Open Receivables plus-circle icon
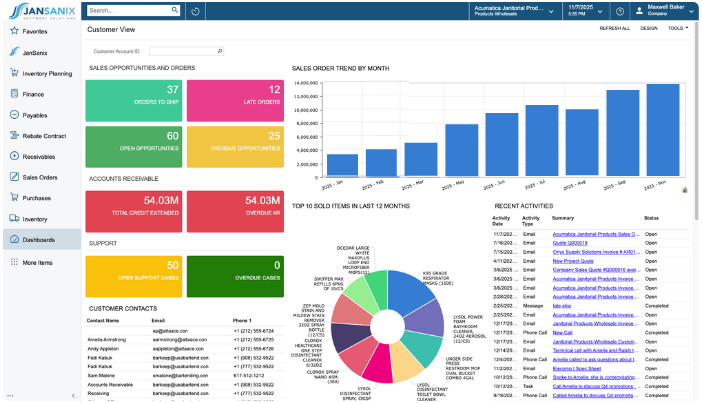 pyautogui.click(x=13, y=156)
